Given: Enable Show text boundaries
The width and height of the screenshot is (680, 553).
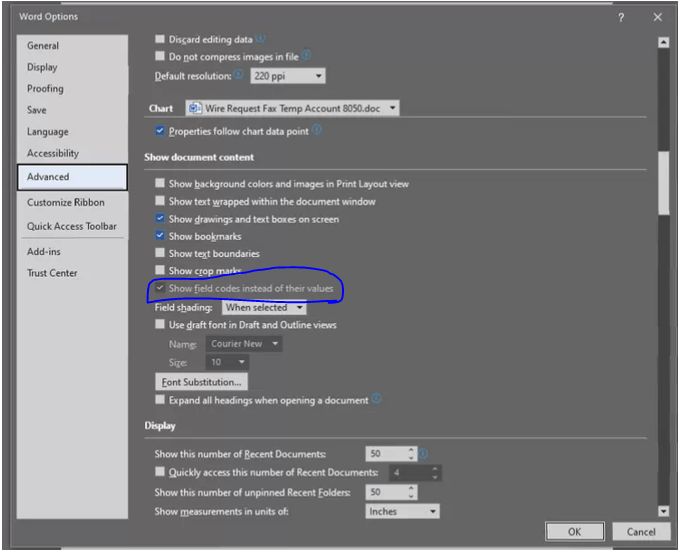Looking at the screenshot, I should point(160,253).
